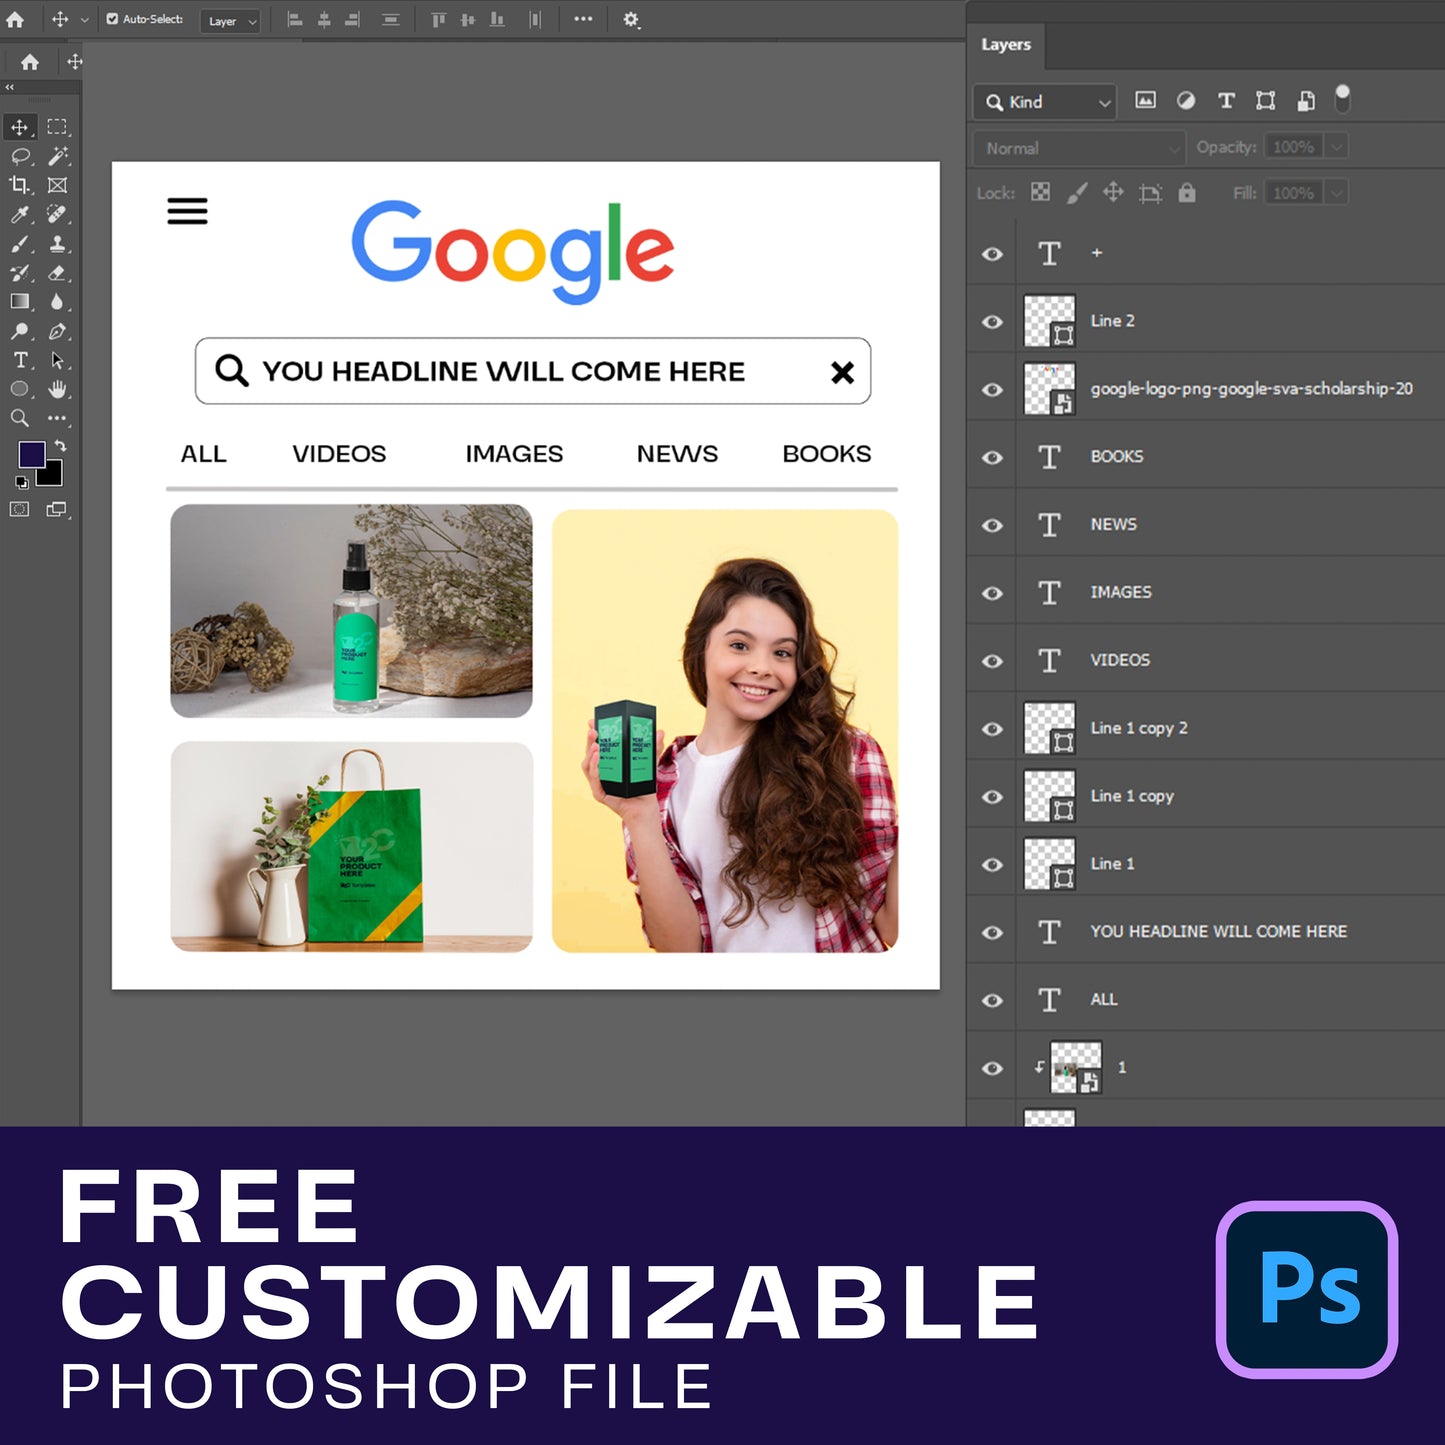This screenshot has width=1445, height=1445.
Task: Select the Horizontal Type tool
Action: click(x=20, y=360)
